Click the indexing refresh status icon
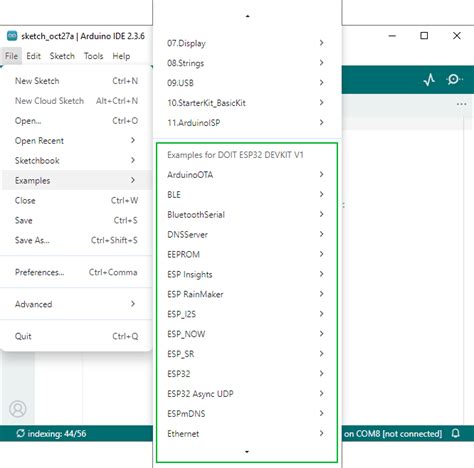This screenshot has height=468, width=474. [20, 433]
